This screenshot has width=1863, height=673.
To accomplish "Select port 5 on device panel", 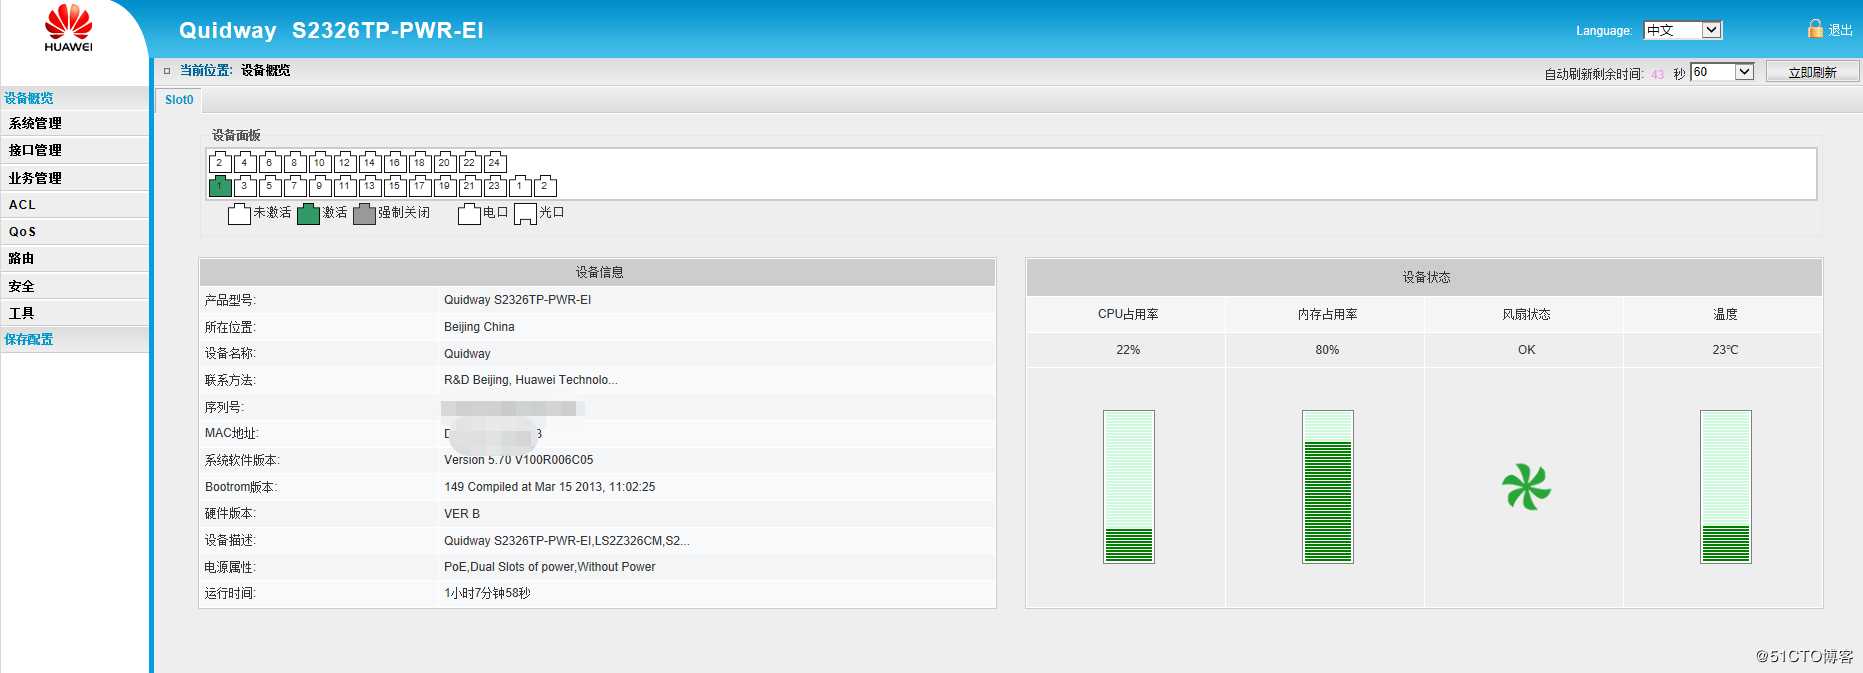I will [x=270, y=186].
